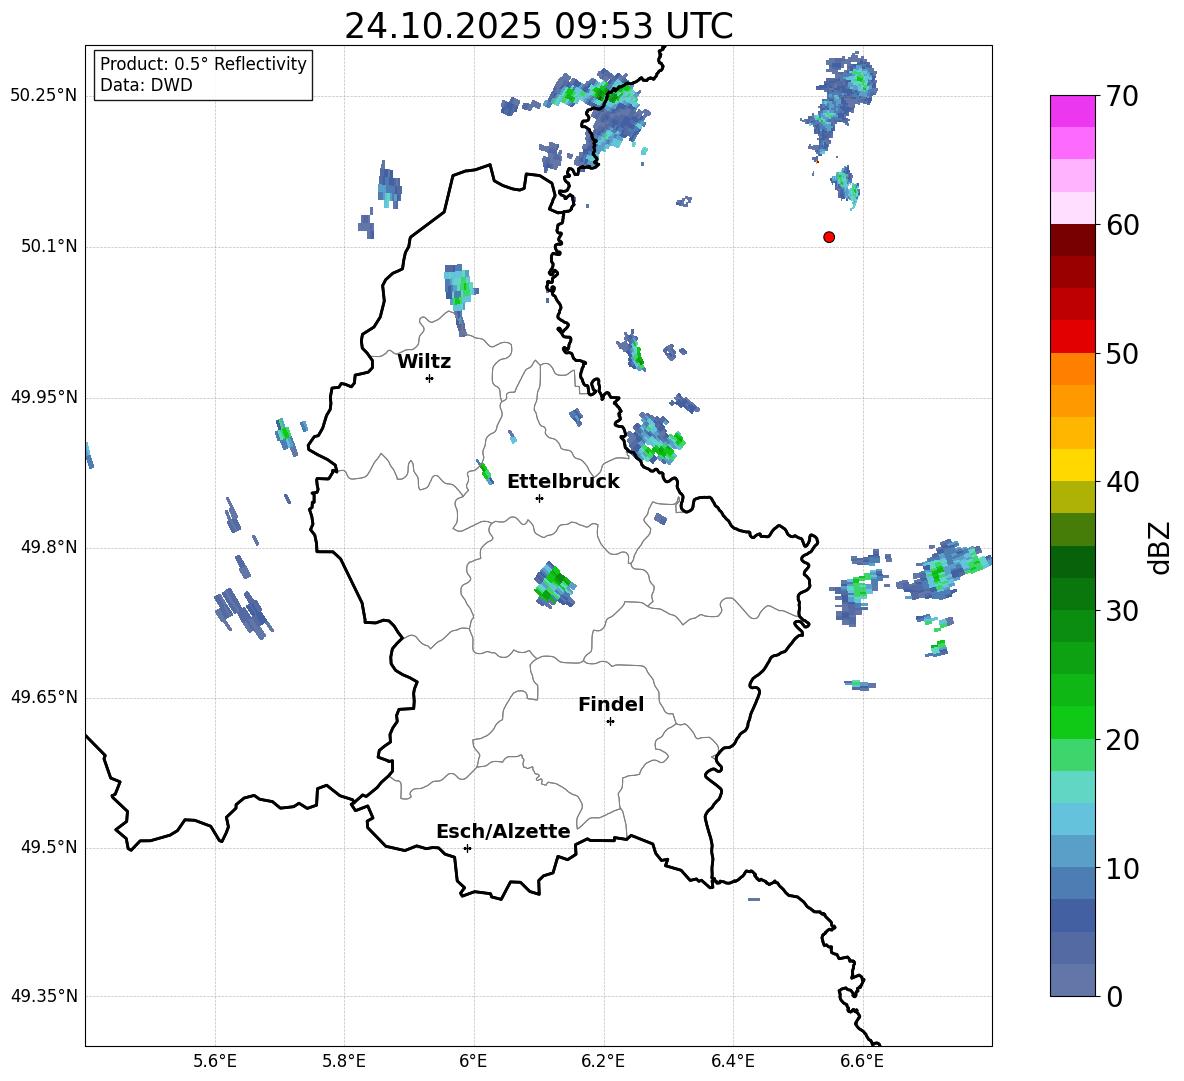The width and height of the screenshot is (1184, 1081).
Task: Click the 30 tick on the colorbar
Action: pos(1122,611)
